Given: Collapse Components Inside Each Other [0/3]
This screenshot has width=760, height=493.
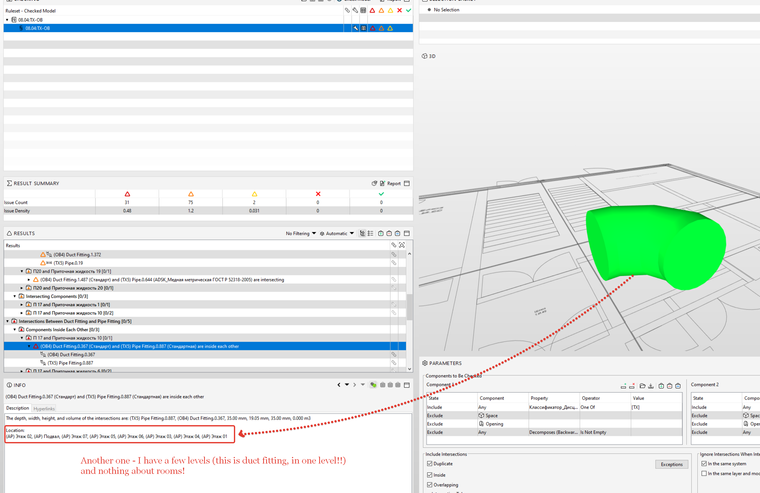Looking at the screenshot, I should 15,330.
